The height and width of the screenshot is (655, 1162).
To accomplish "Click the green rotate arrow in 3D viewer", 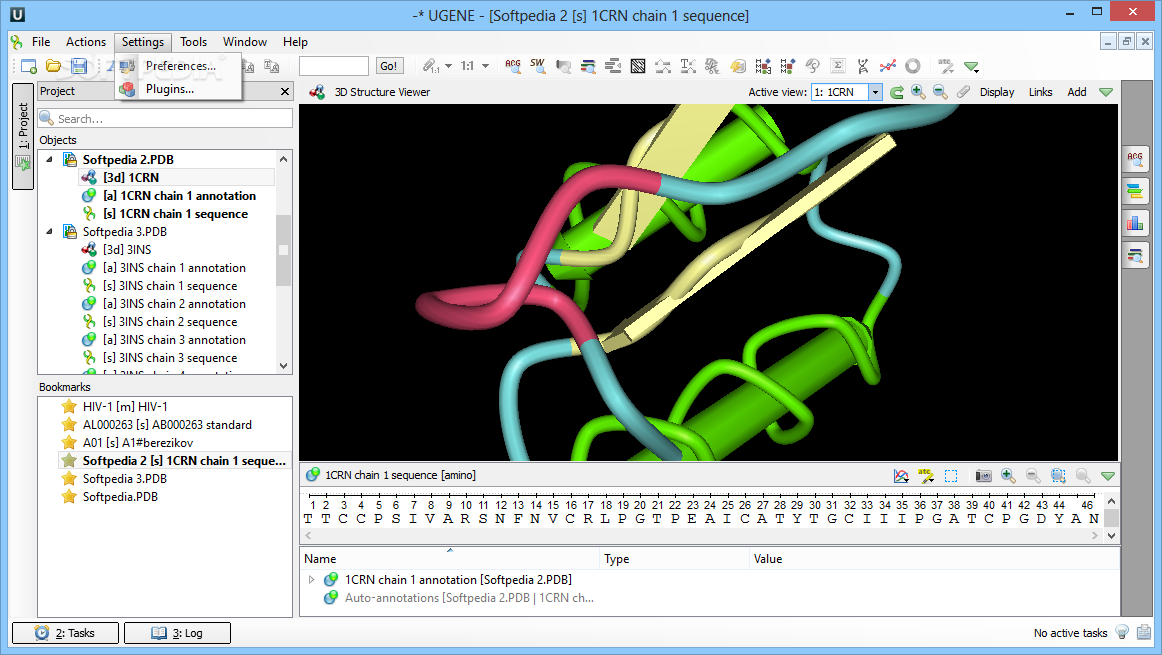I will (897, 92).
